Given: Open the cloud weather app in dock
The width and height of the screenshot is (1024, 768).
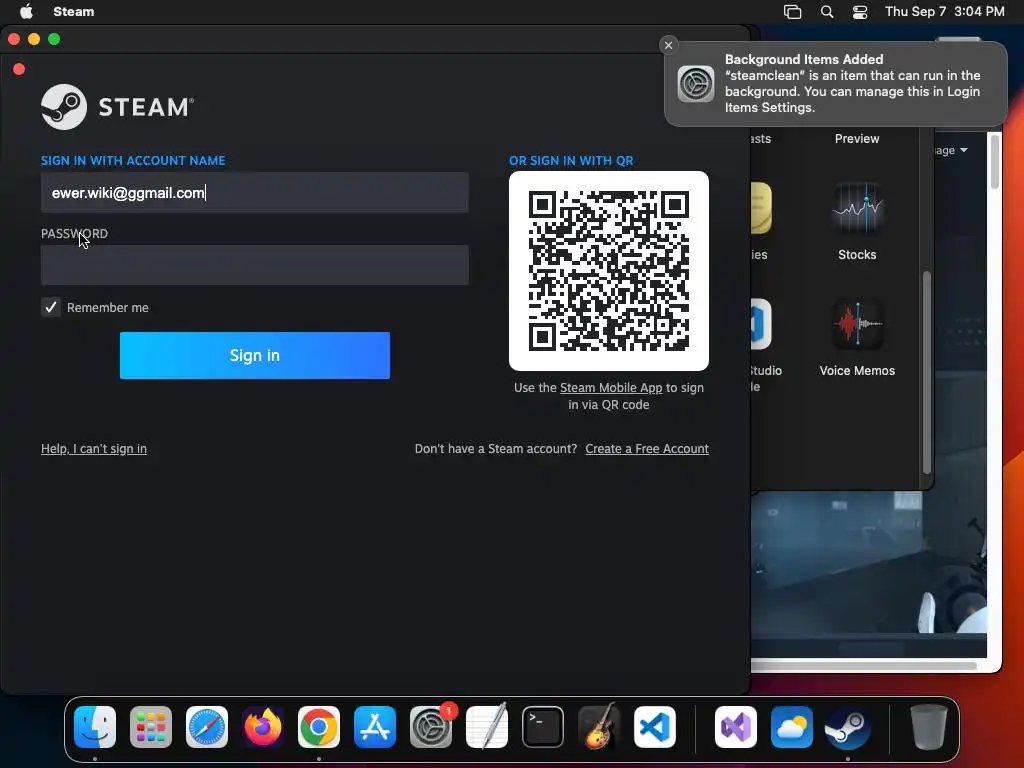Looking at the screenshot, I should (792, 727).
